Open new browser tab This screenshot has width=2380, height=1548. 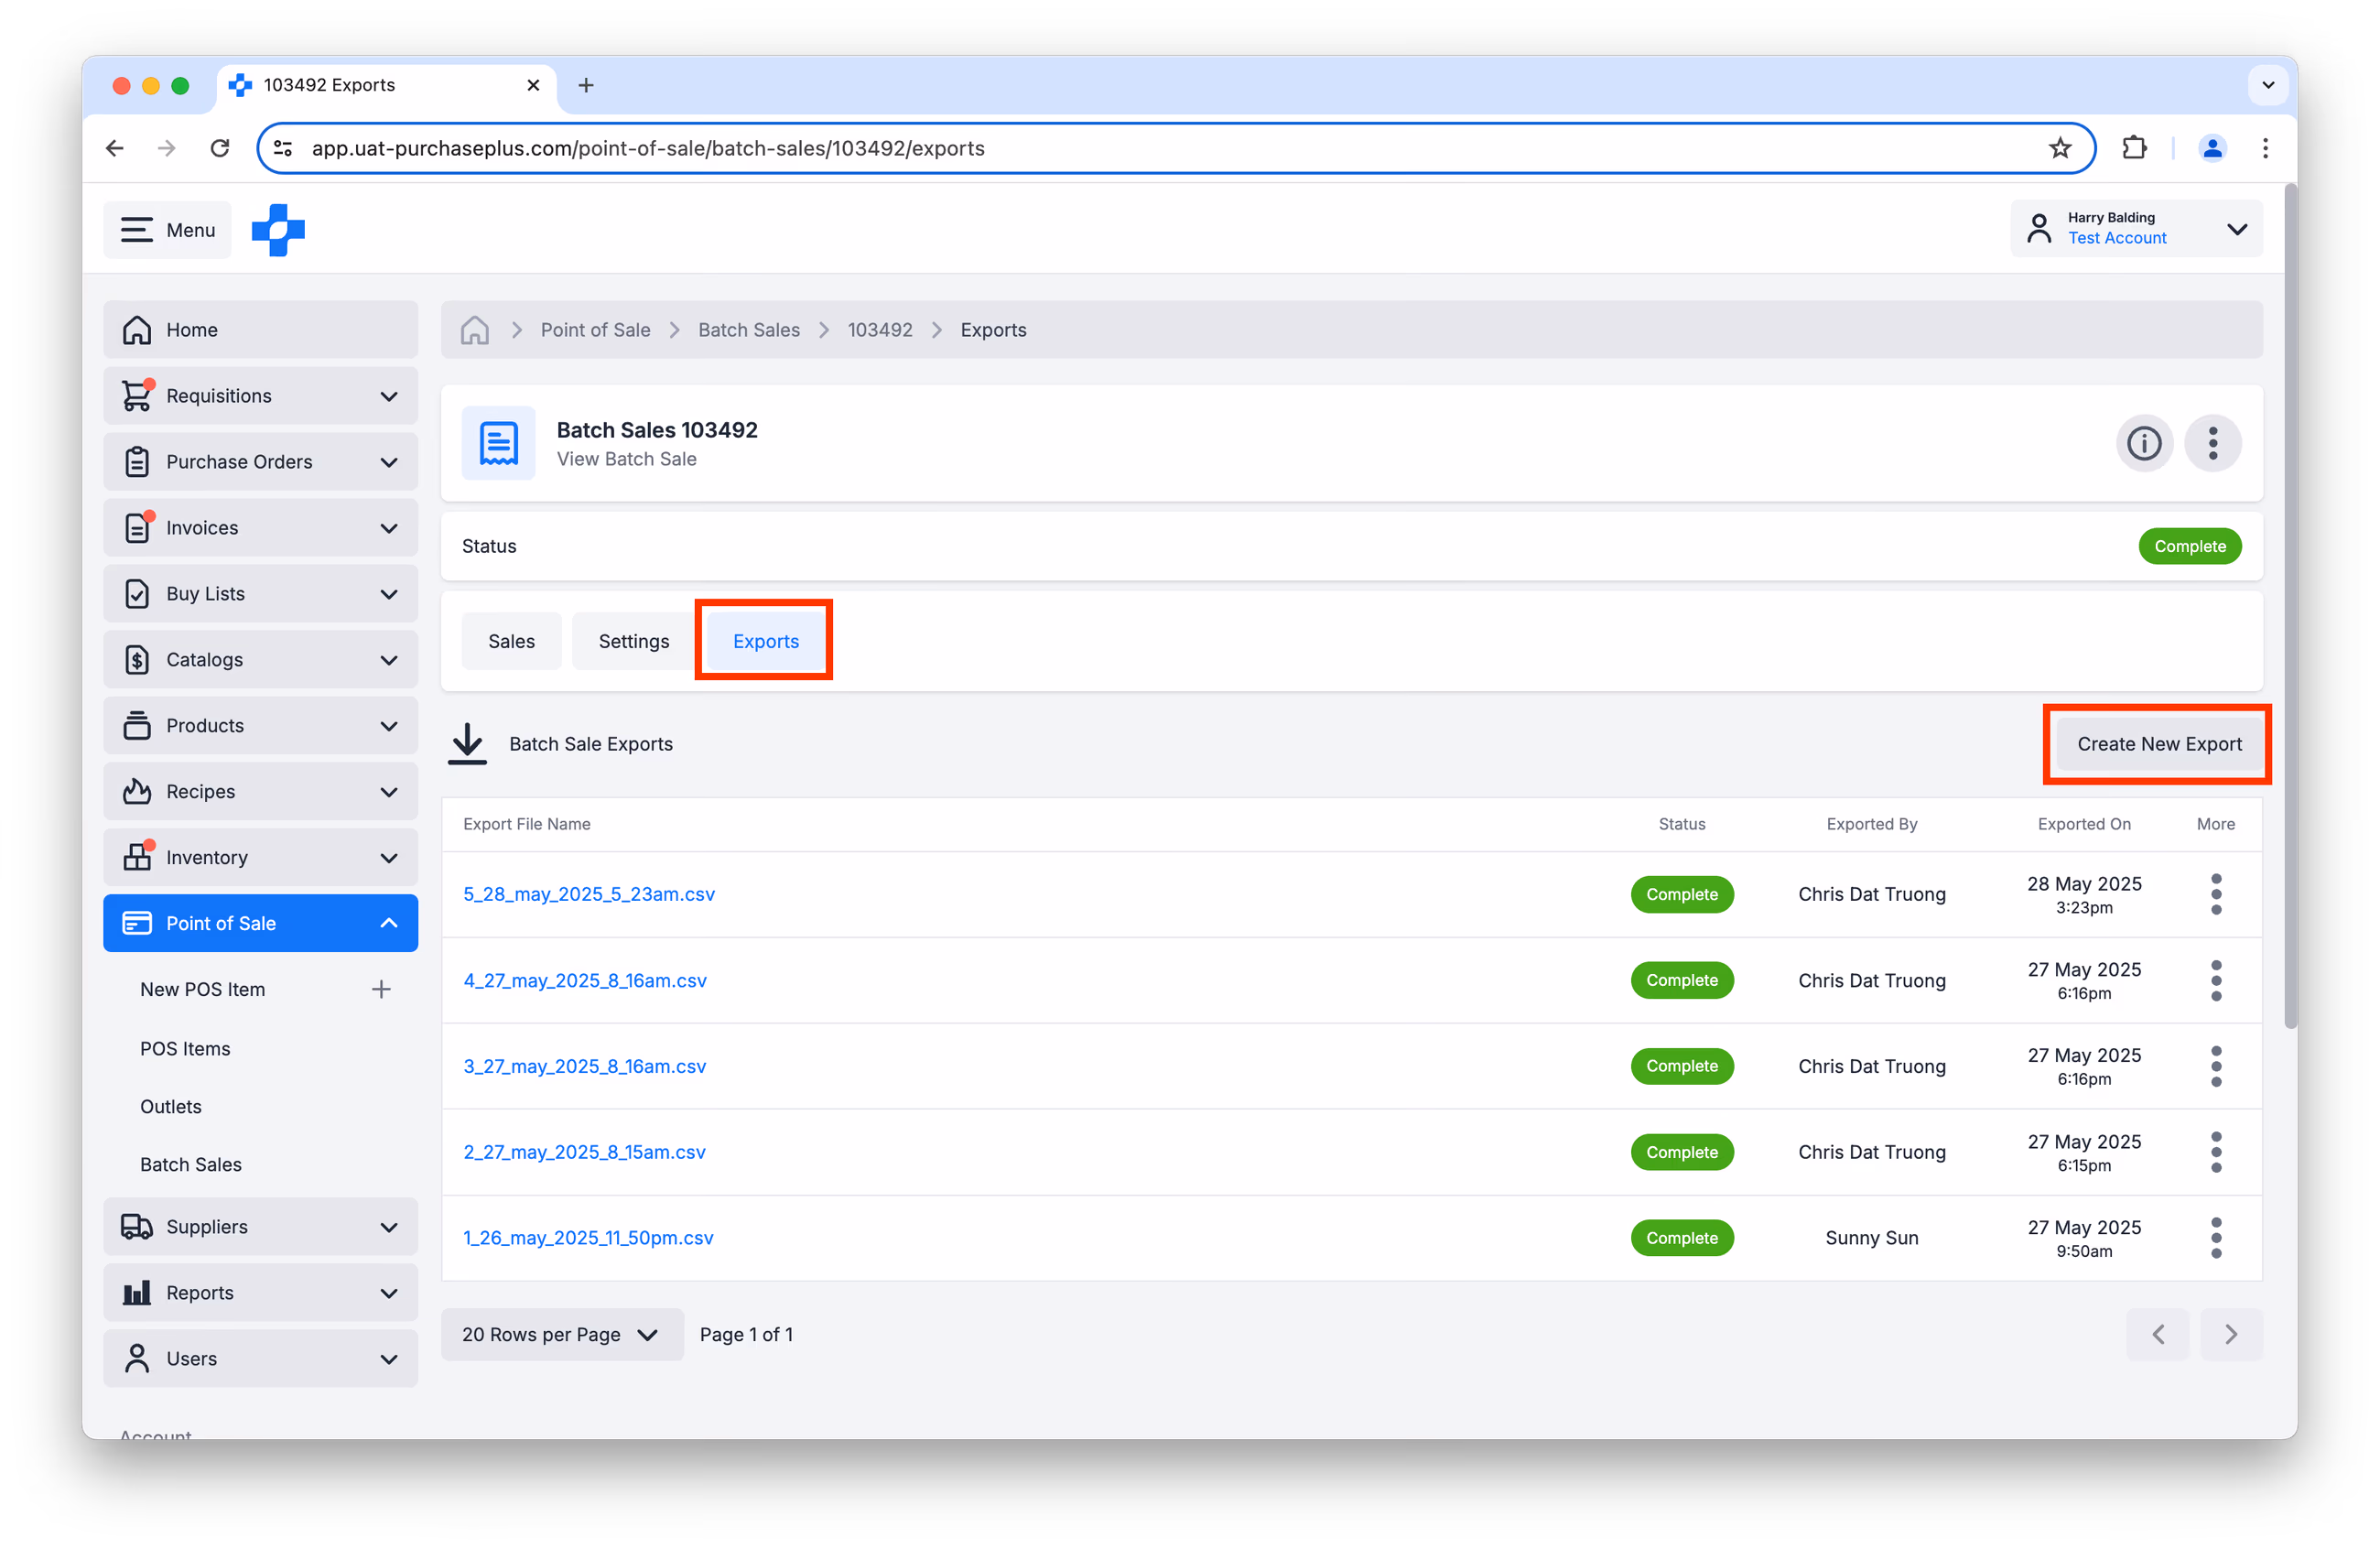586,85
